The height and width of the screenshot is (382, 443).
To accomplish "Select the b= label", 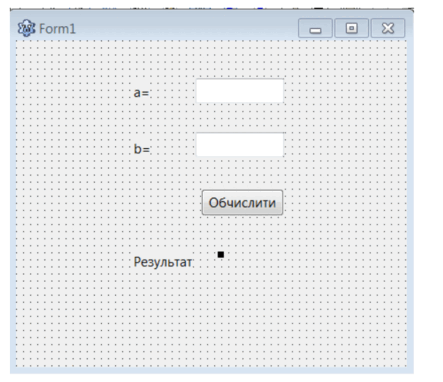I will [x=142, y=149].
